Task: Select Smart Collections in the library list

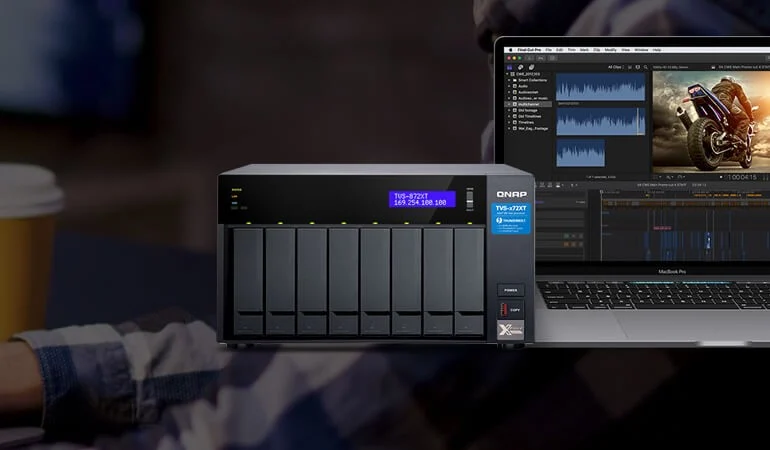Action: pos(533,80)
